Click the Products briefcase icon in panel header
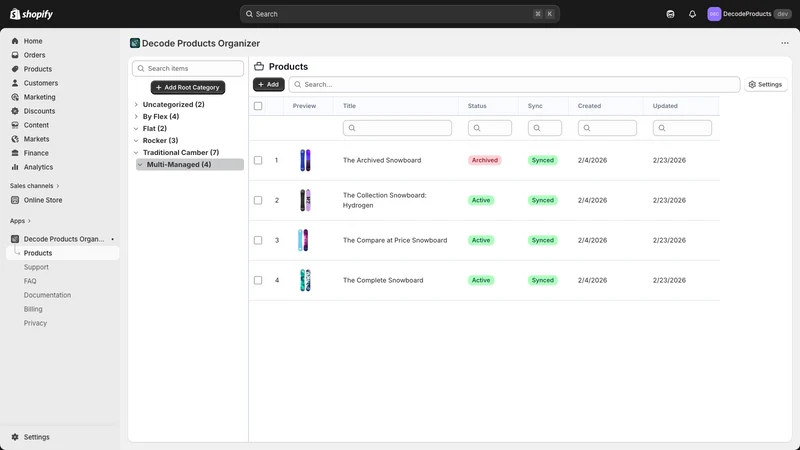The width and height of the screenshot is (800, 450). point(259,66)
